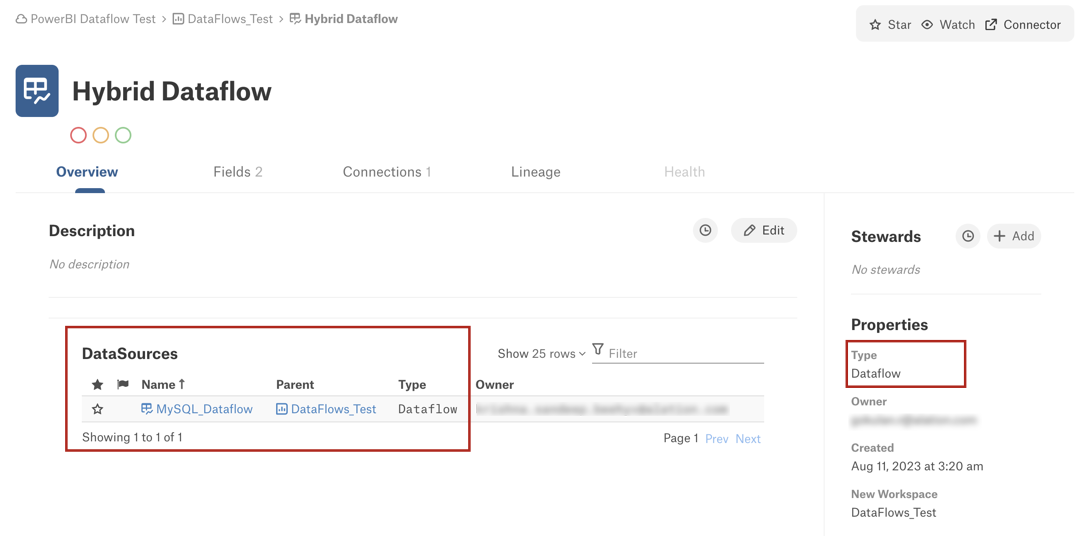The width and height of the screenshot is (1080, 536).
Task: Select the green trust flag circle
Action: tap(123, 135)
